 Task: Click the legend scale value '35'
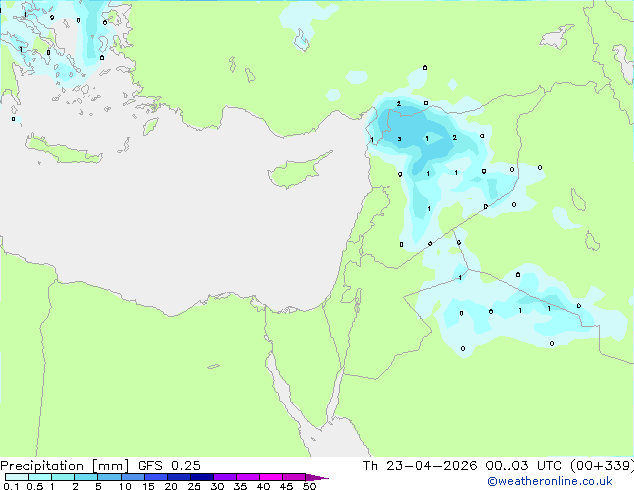click(x=240, y=486)
